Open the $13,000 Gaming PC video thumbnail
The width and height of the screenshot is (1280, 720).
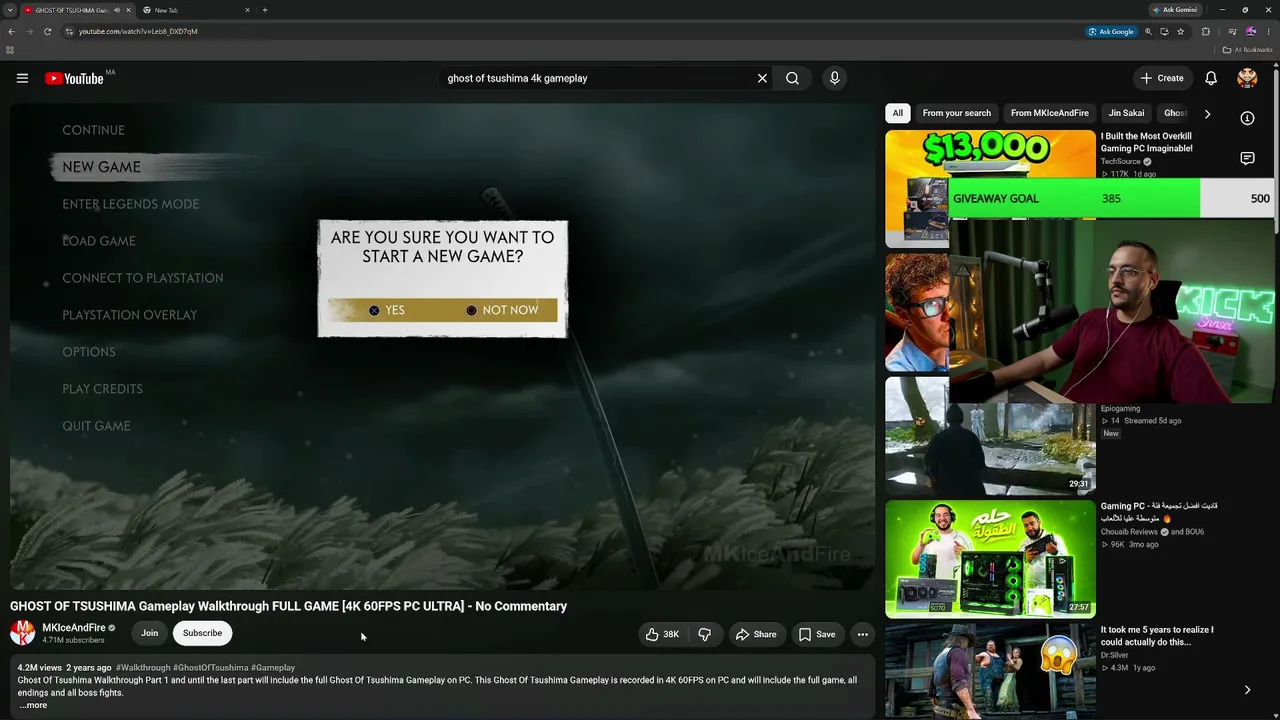990,153
